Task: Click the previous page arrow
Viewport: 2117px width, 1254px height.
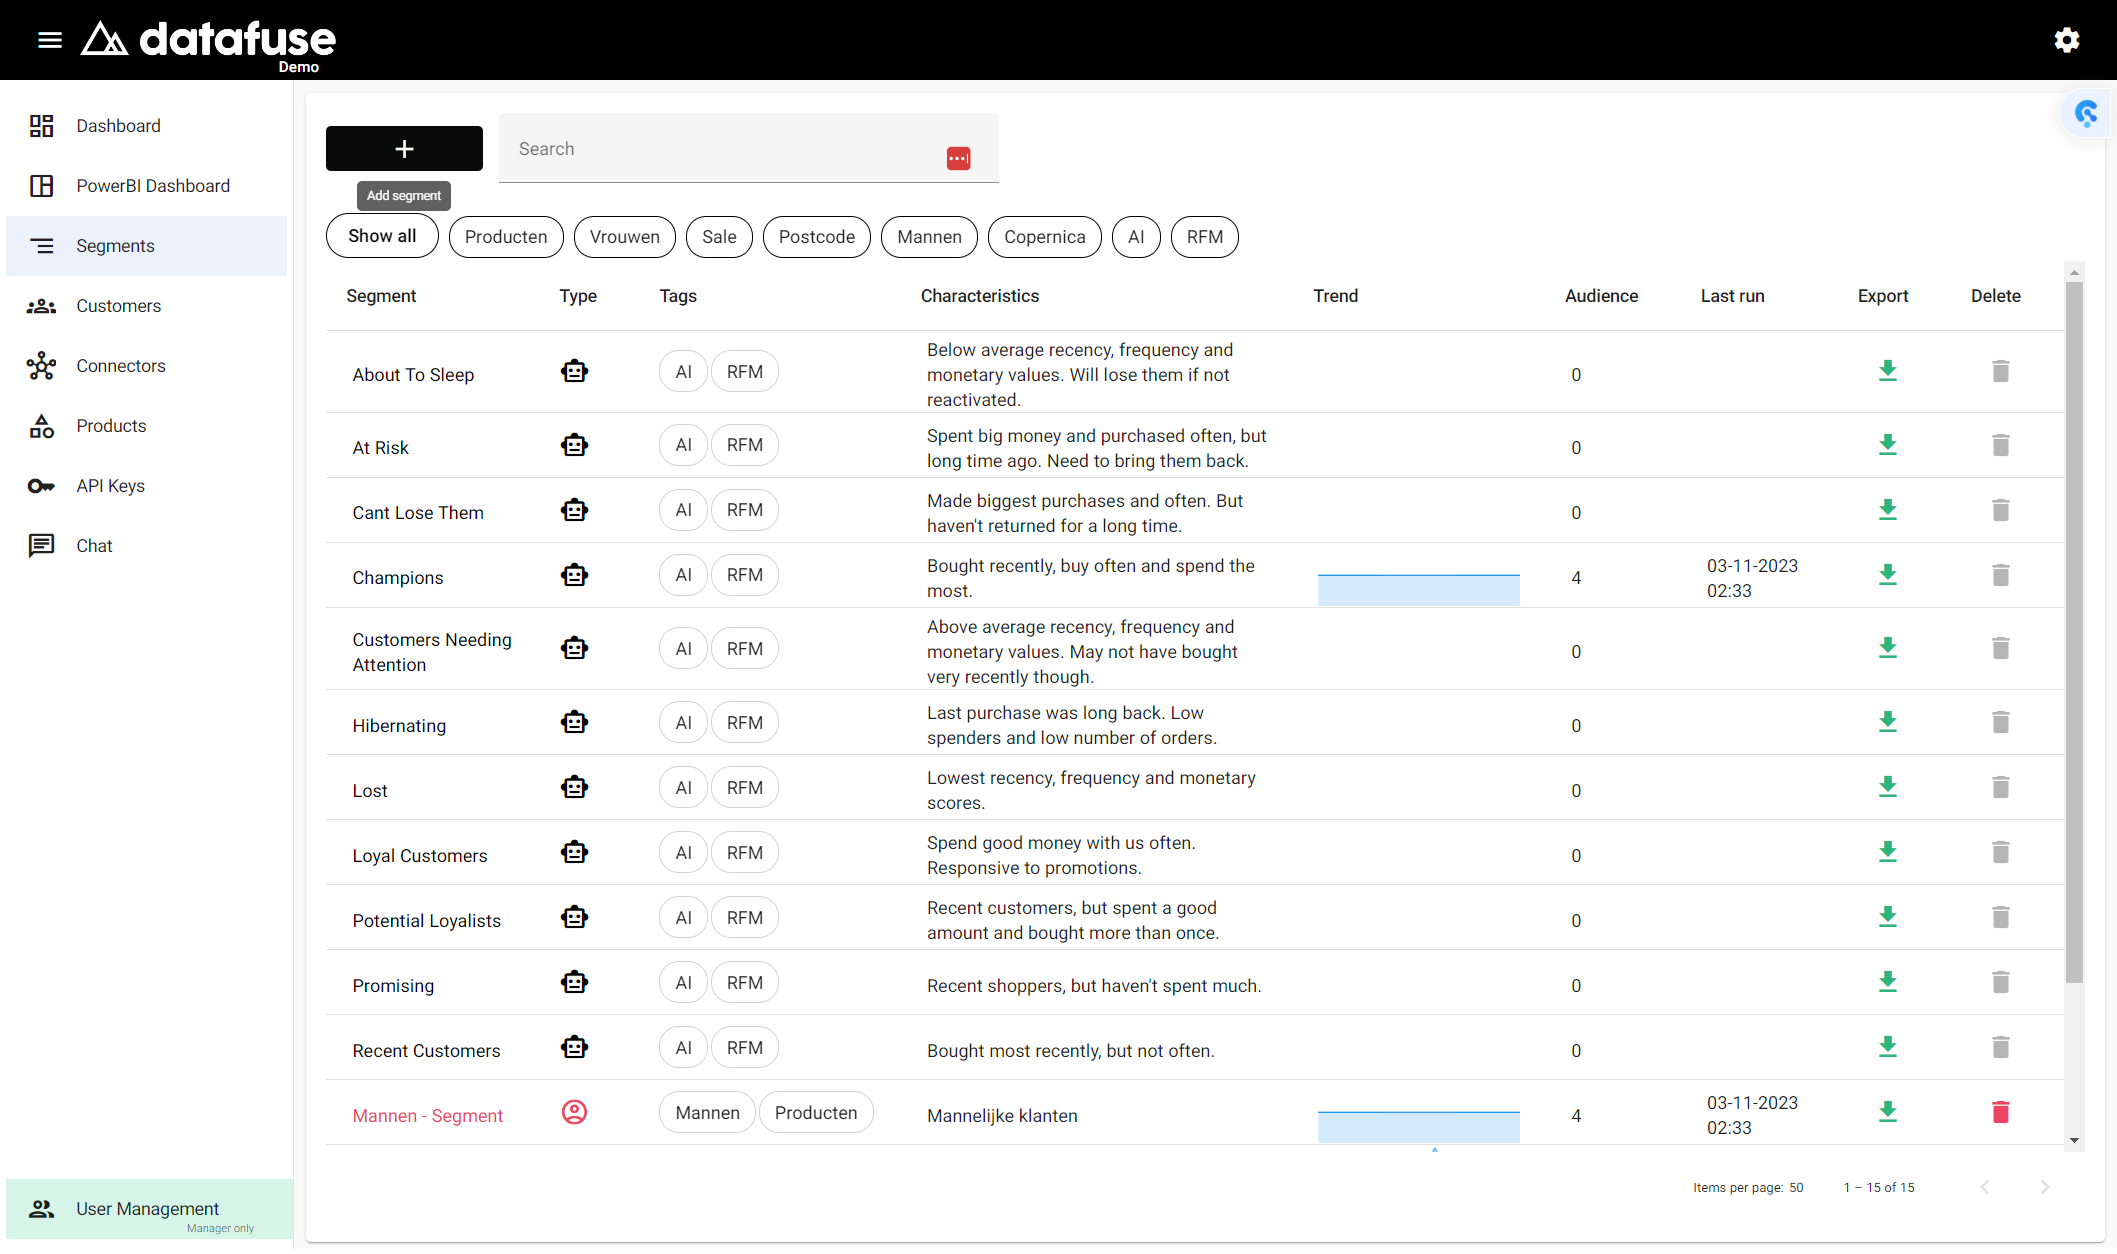Action: point(1985,1187)
